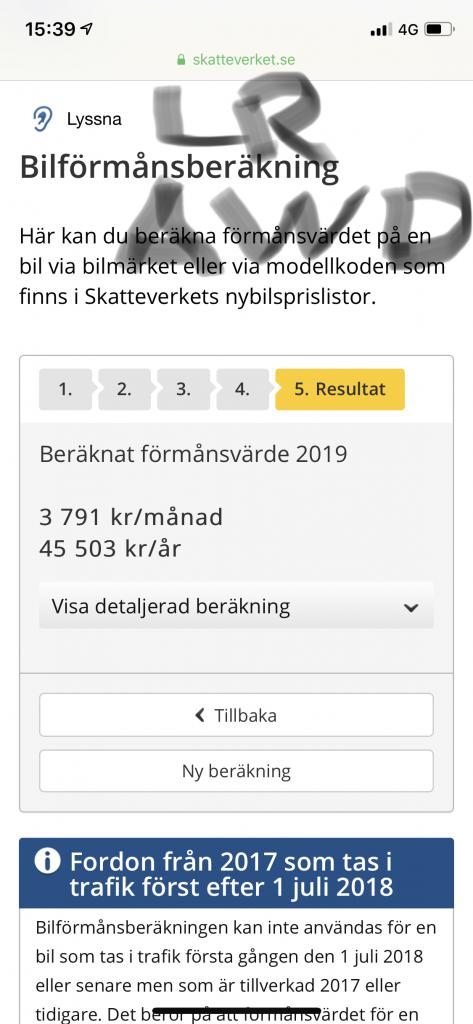Click the Tillbaka button
The image size is (473, 1024).
(236, 715)
